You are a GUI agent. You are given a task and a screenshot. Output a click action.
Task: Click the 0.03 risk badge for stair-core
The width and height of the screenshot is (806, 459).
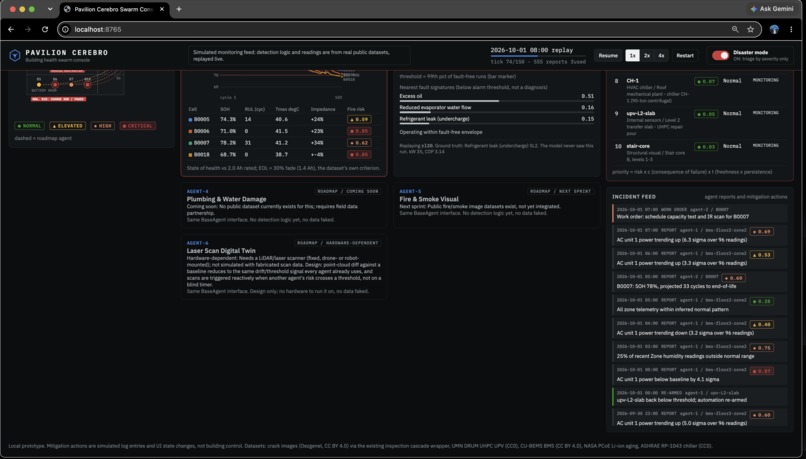point(706,147)
